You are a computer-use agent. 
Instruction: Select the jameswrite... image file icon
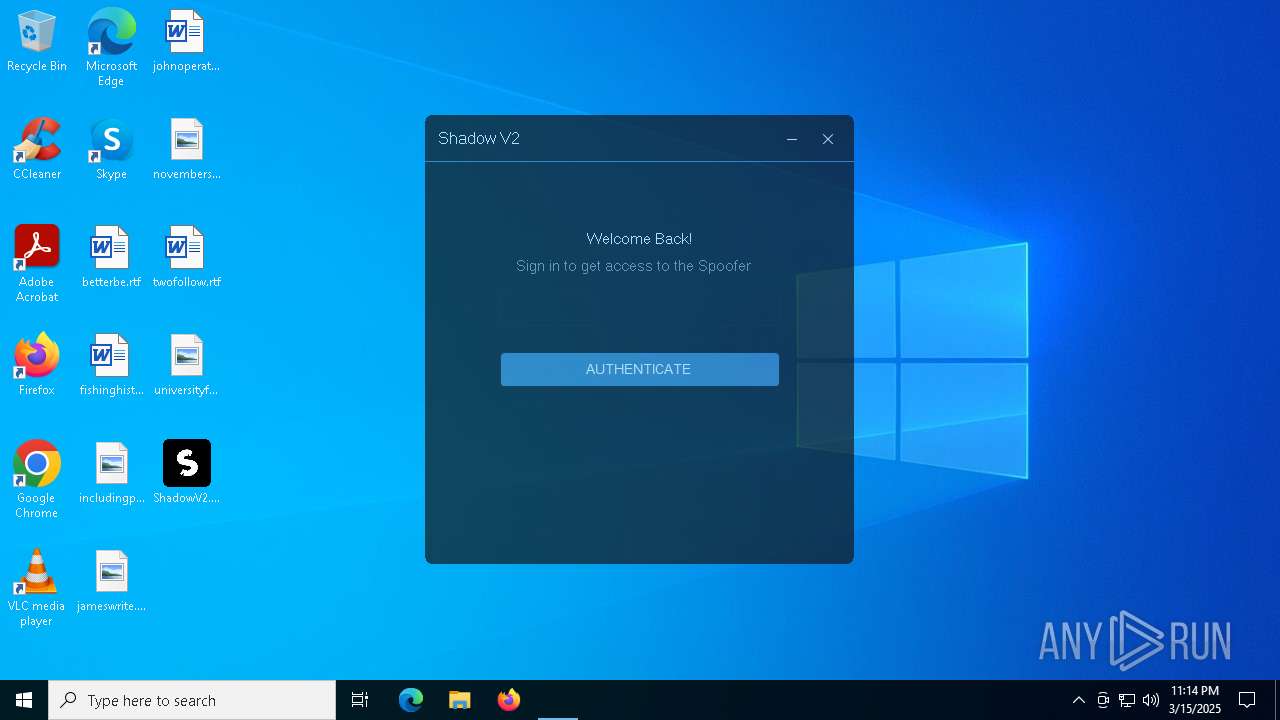click(x=111, y=582)
